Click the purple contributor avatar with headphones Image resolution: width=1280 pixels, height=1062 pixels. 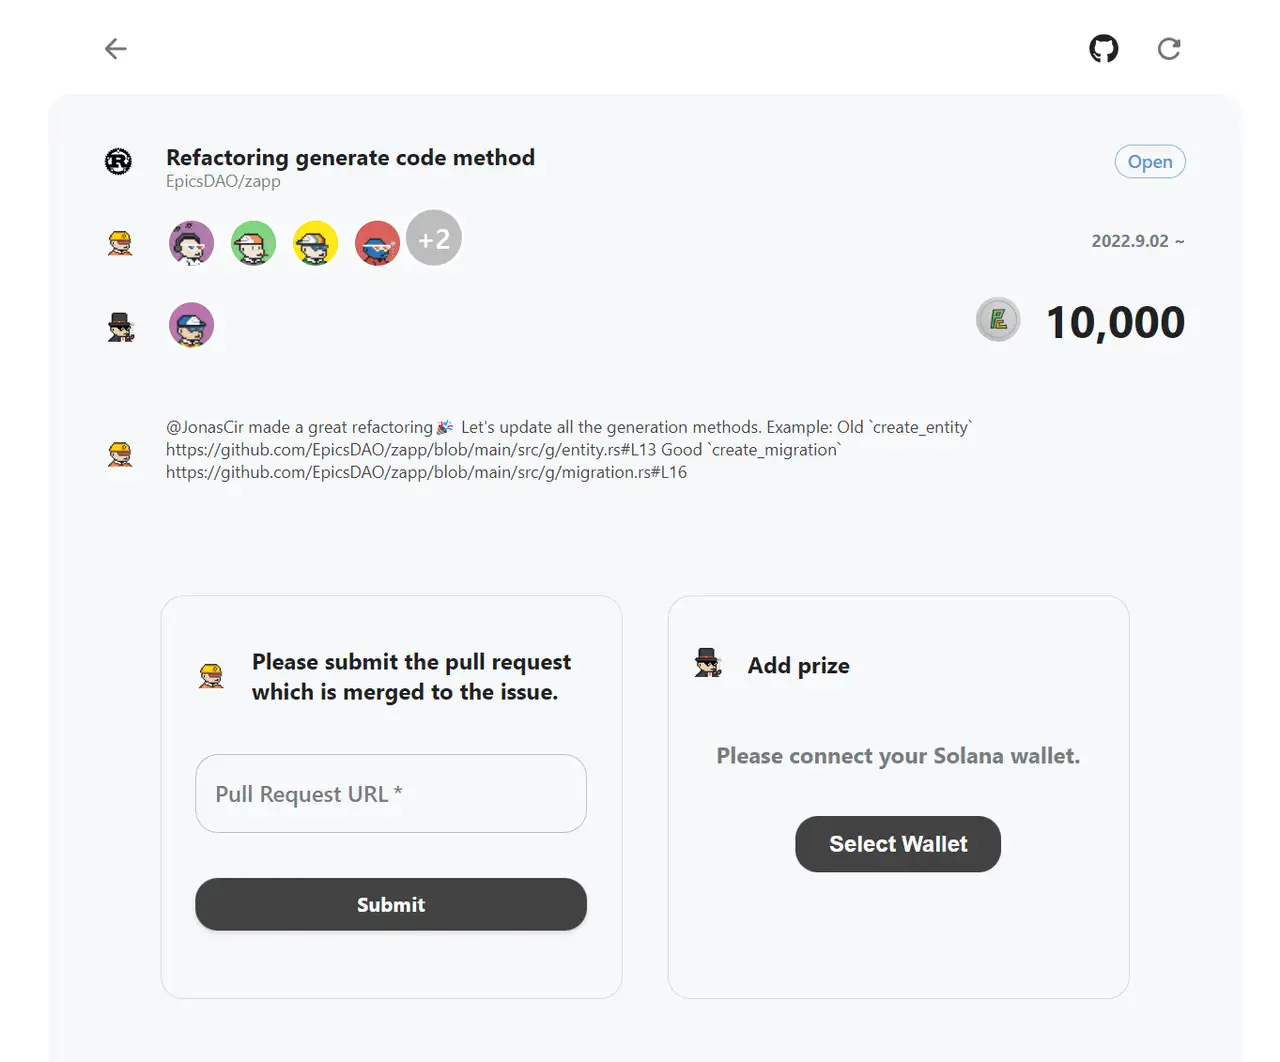tap(191, 243)
